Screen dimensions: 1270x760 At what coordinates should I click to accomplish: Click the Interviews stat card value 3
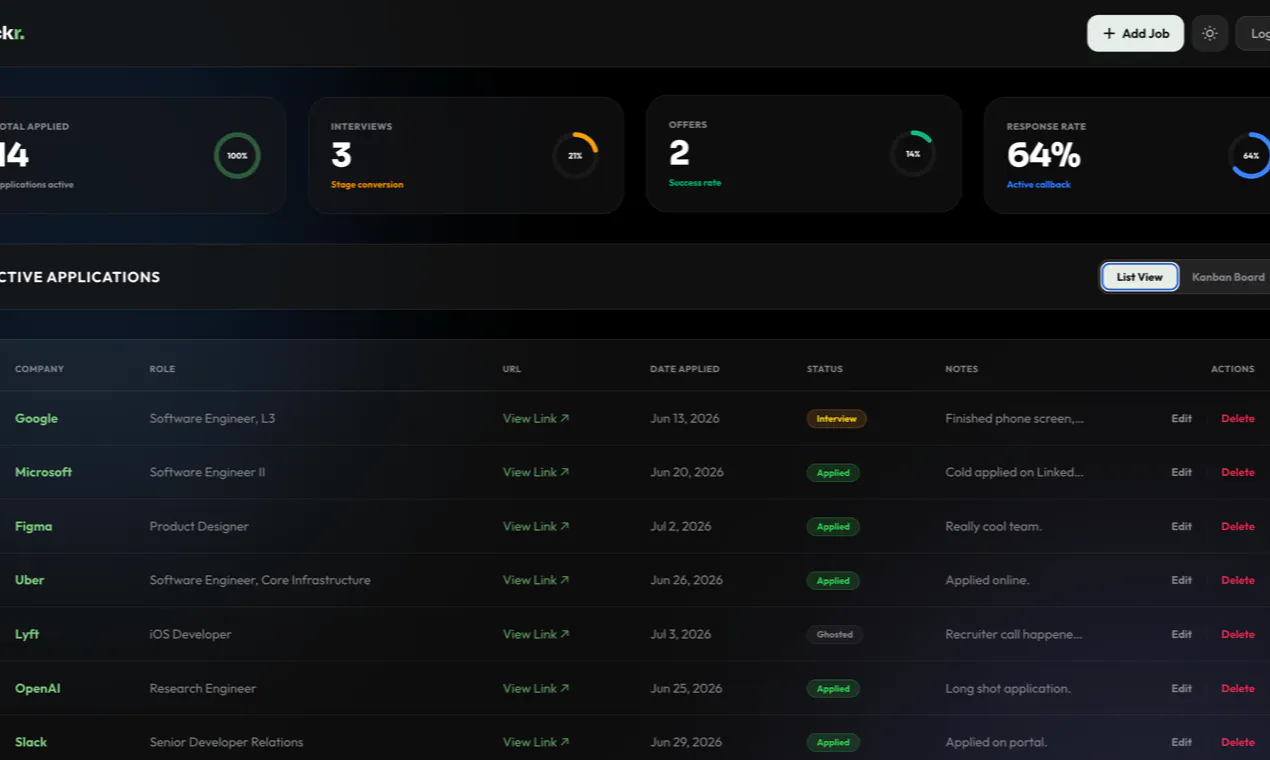[341, 155]
